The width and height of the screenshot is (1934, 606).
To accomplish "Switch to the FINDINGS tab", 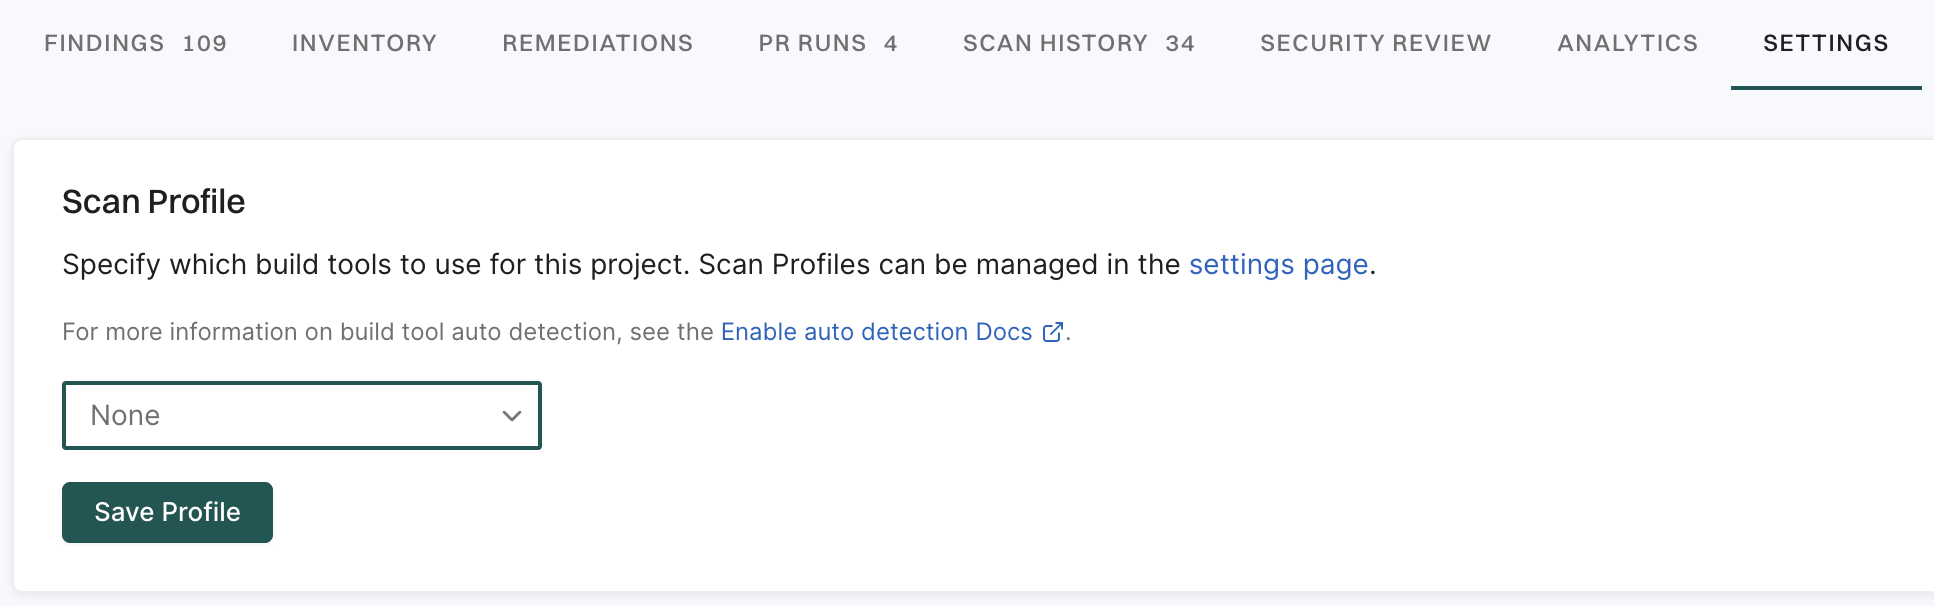I will (x=135, y=43).
